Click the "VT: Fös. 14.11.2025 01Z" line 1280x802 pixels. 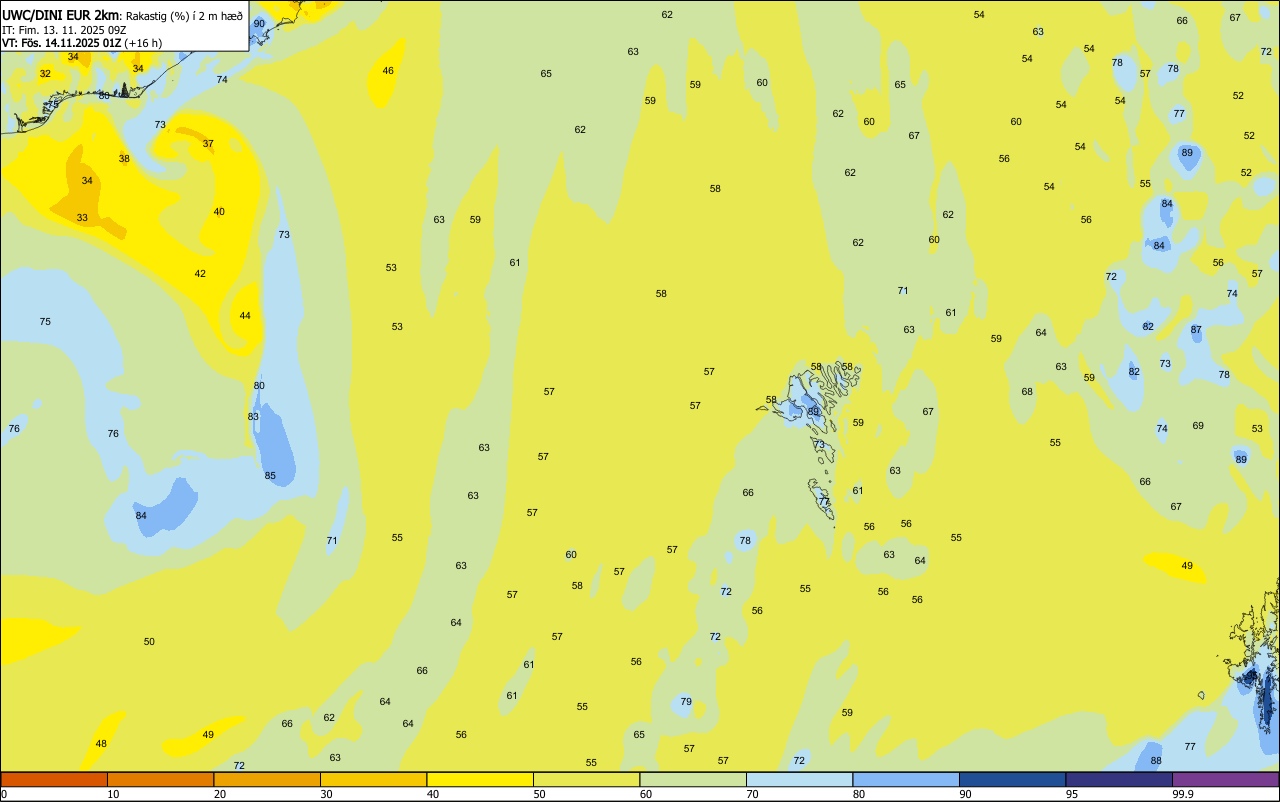coord(61,42)
